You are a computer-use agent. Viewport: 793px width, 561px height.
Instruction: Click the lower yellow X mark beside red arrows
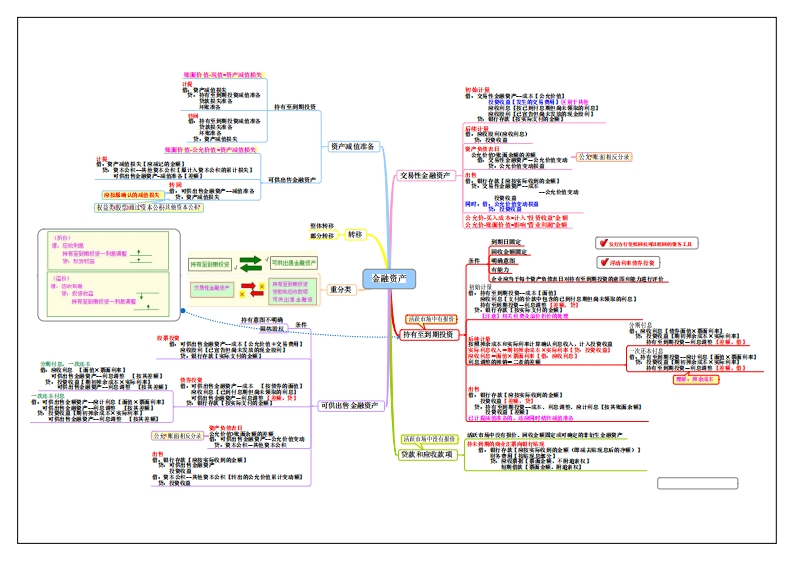242,294
